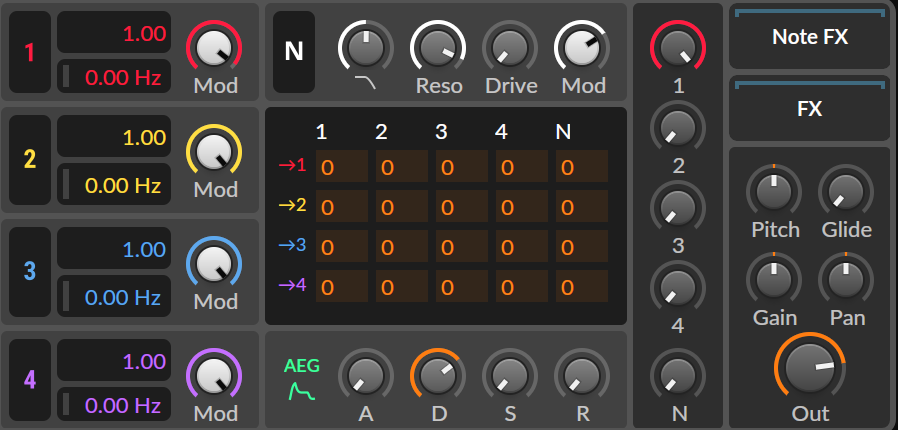The height and width of the screenshot is (430, 898).
Task: Click matrix cell column 4 row →2
Action: [x=522, y=207]
